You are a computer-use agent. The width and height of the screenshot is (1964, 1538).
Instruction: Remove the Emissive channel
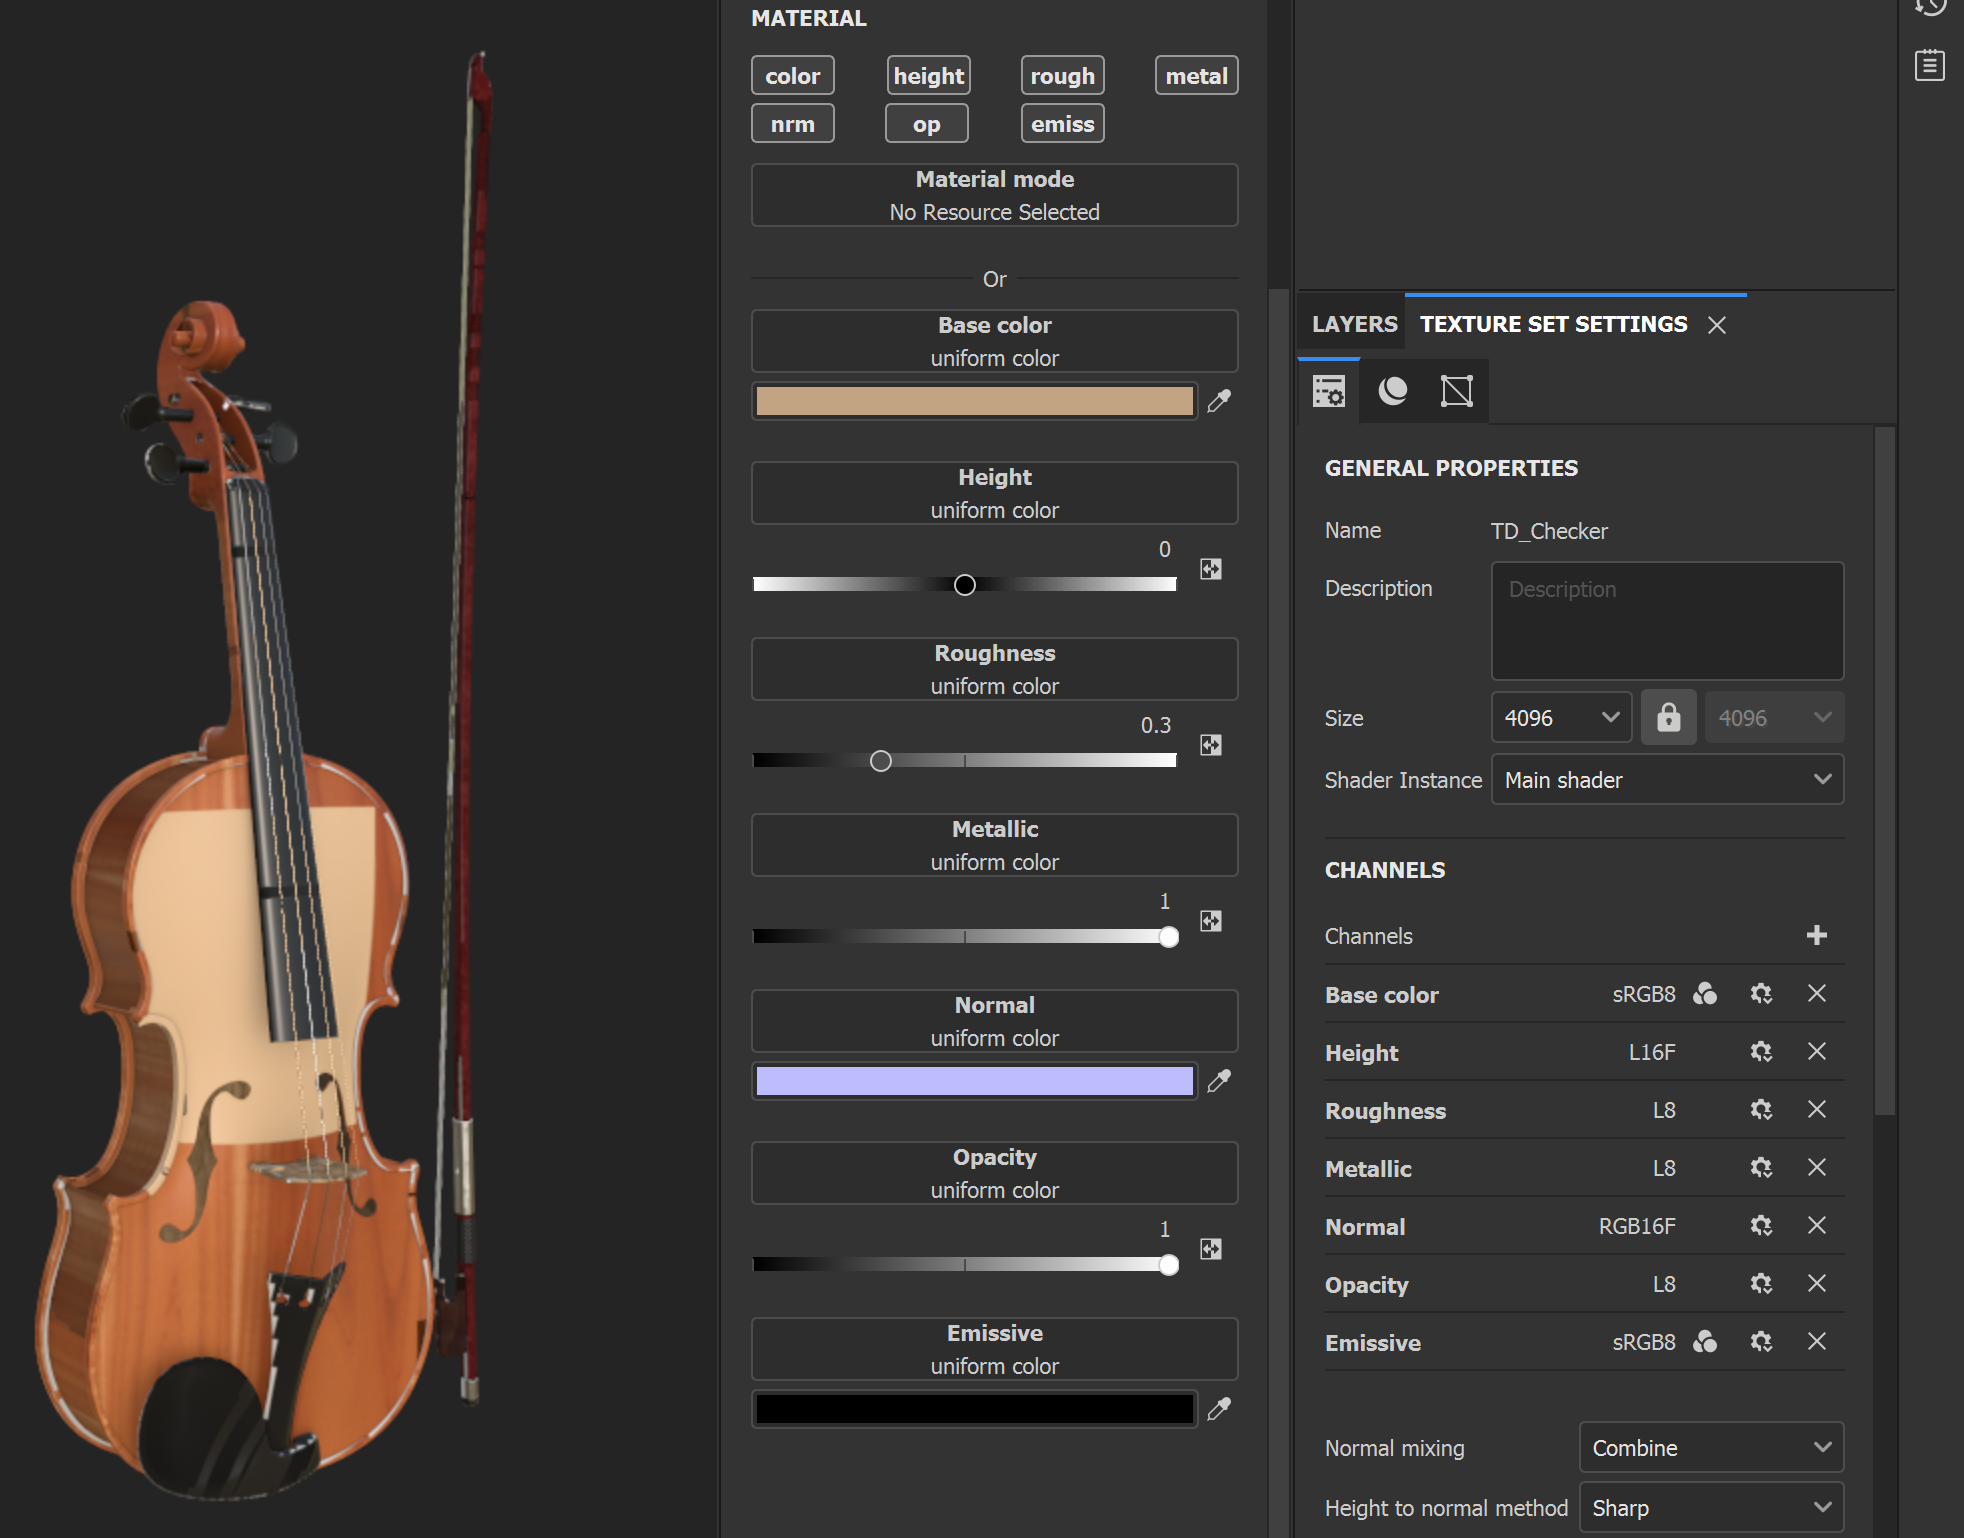click(1817, 1342)
